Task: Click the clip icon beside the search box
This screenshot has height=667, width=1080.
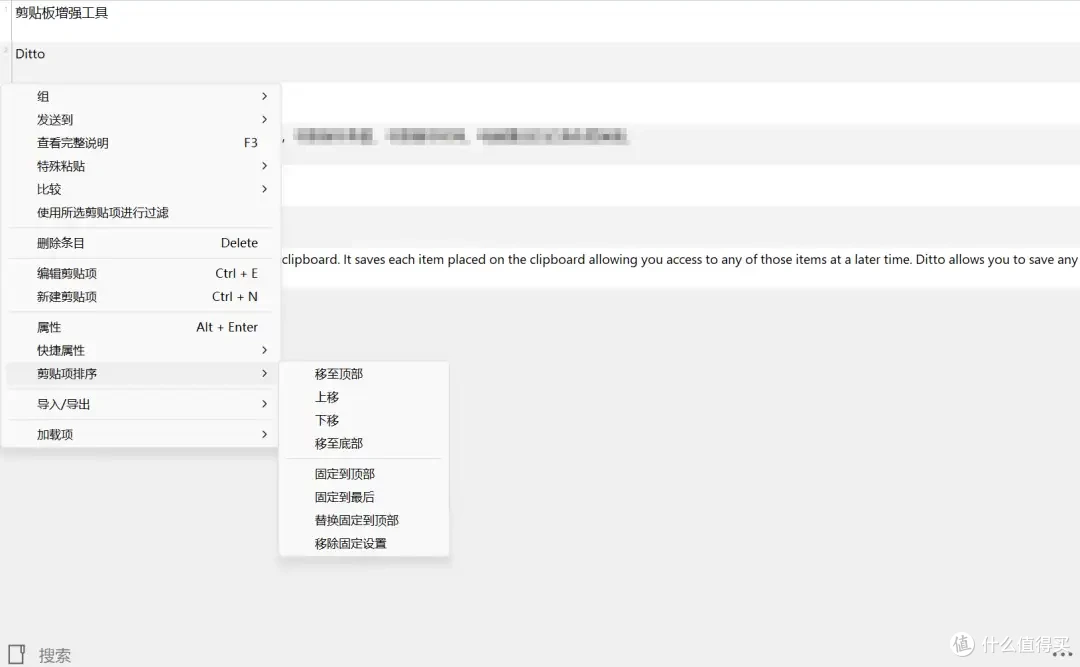Action: click(x=17, y=654)
